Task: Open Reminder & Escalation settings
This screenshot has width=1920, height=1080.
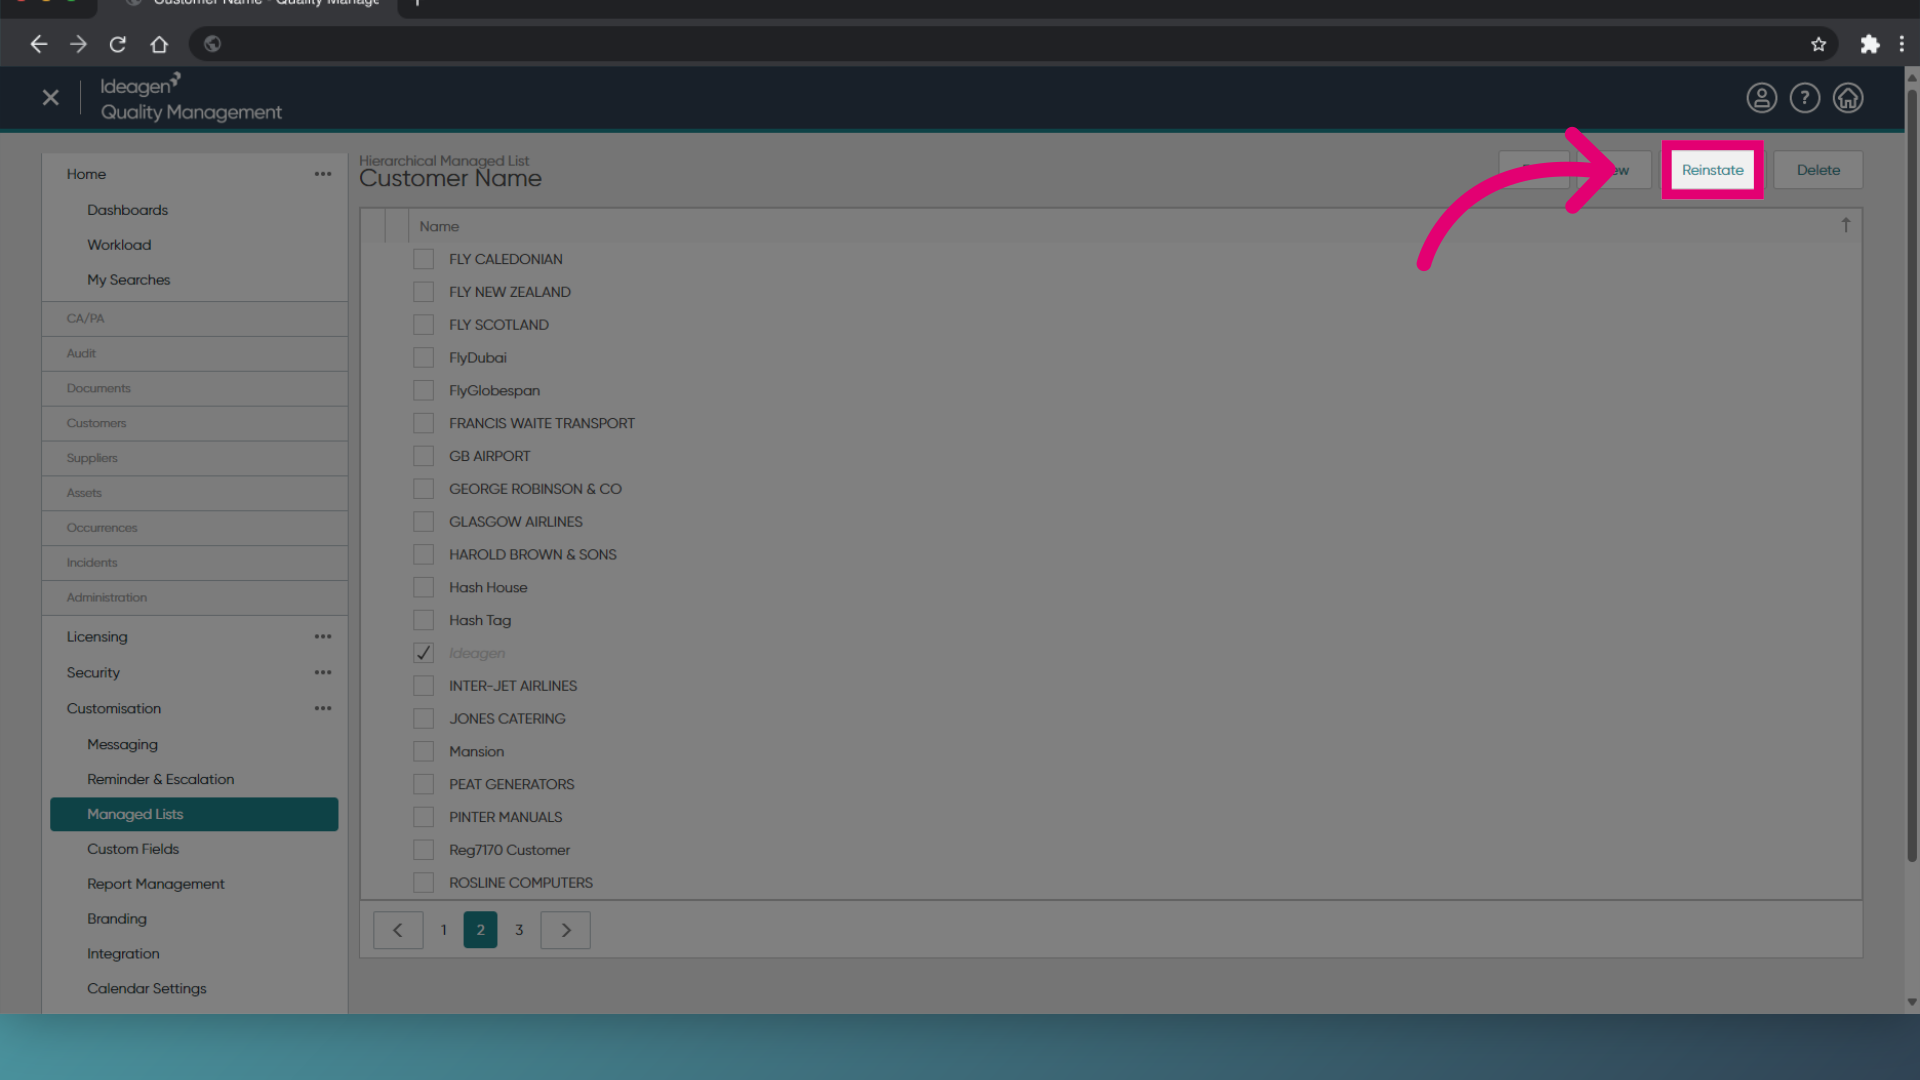Action: click(x=160, y=780)
